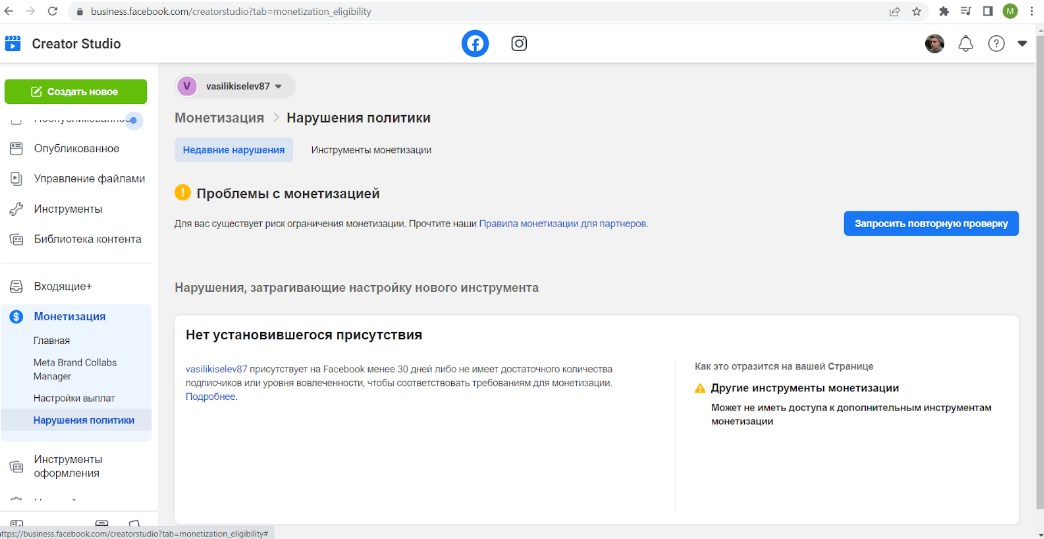Open the top-right account dropdown arrow
1044x539 pixels.
click(1022, 44)
